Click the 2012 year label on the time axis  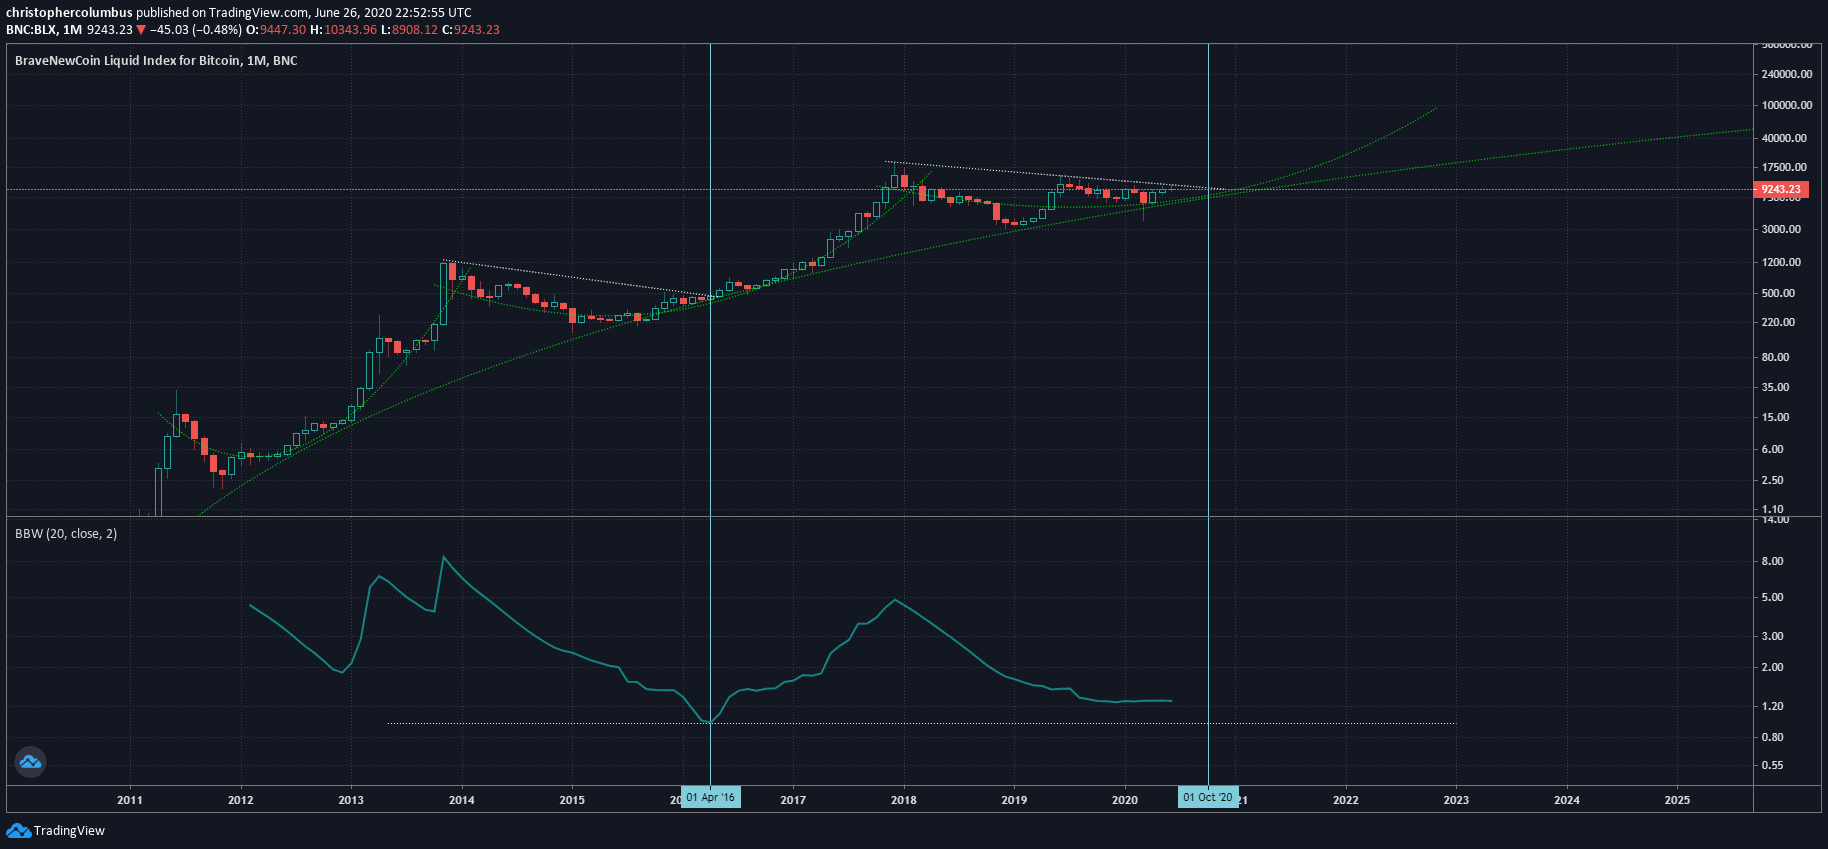(240, 799)
